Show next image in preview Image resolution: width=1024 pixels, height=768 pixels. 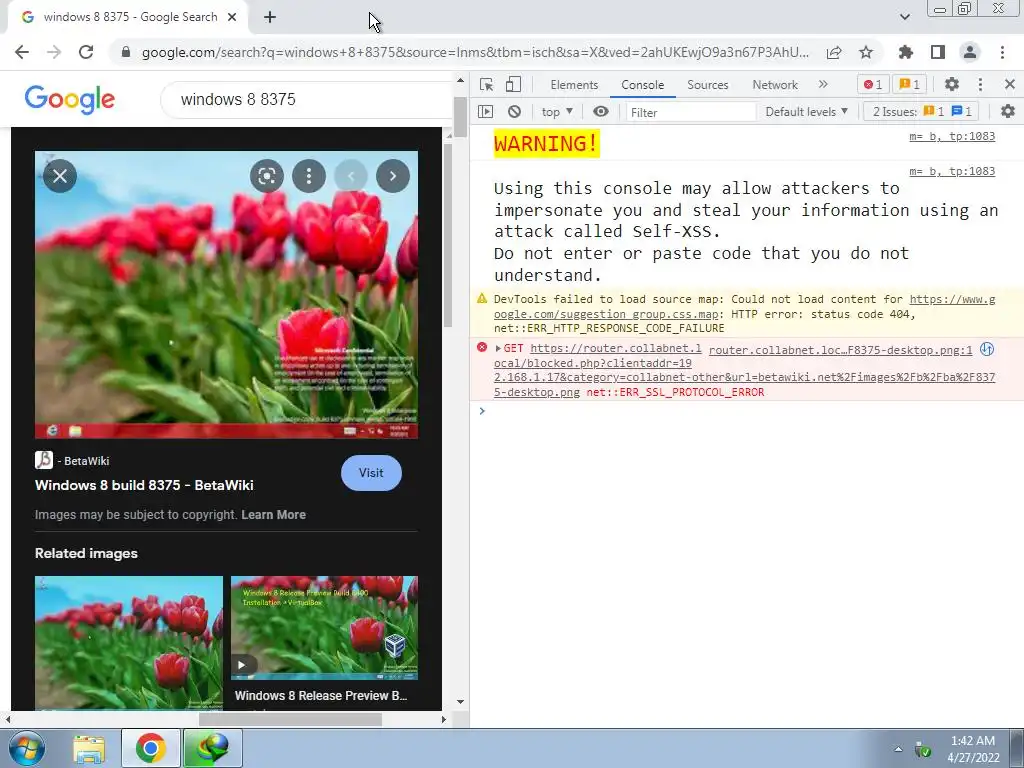(x=392, y=176)
